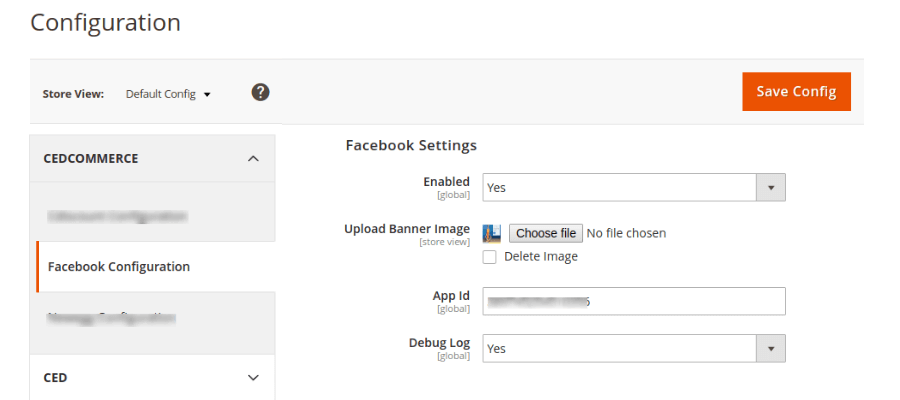Click the Delete Image label

tap(541, 257)
